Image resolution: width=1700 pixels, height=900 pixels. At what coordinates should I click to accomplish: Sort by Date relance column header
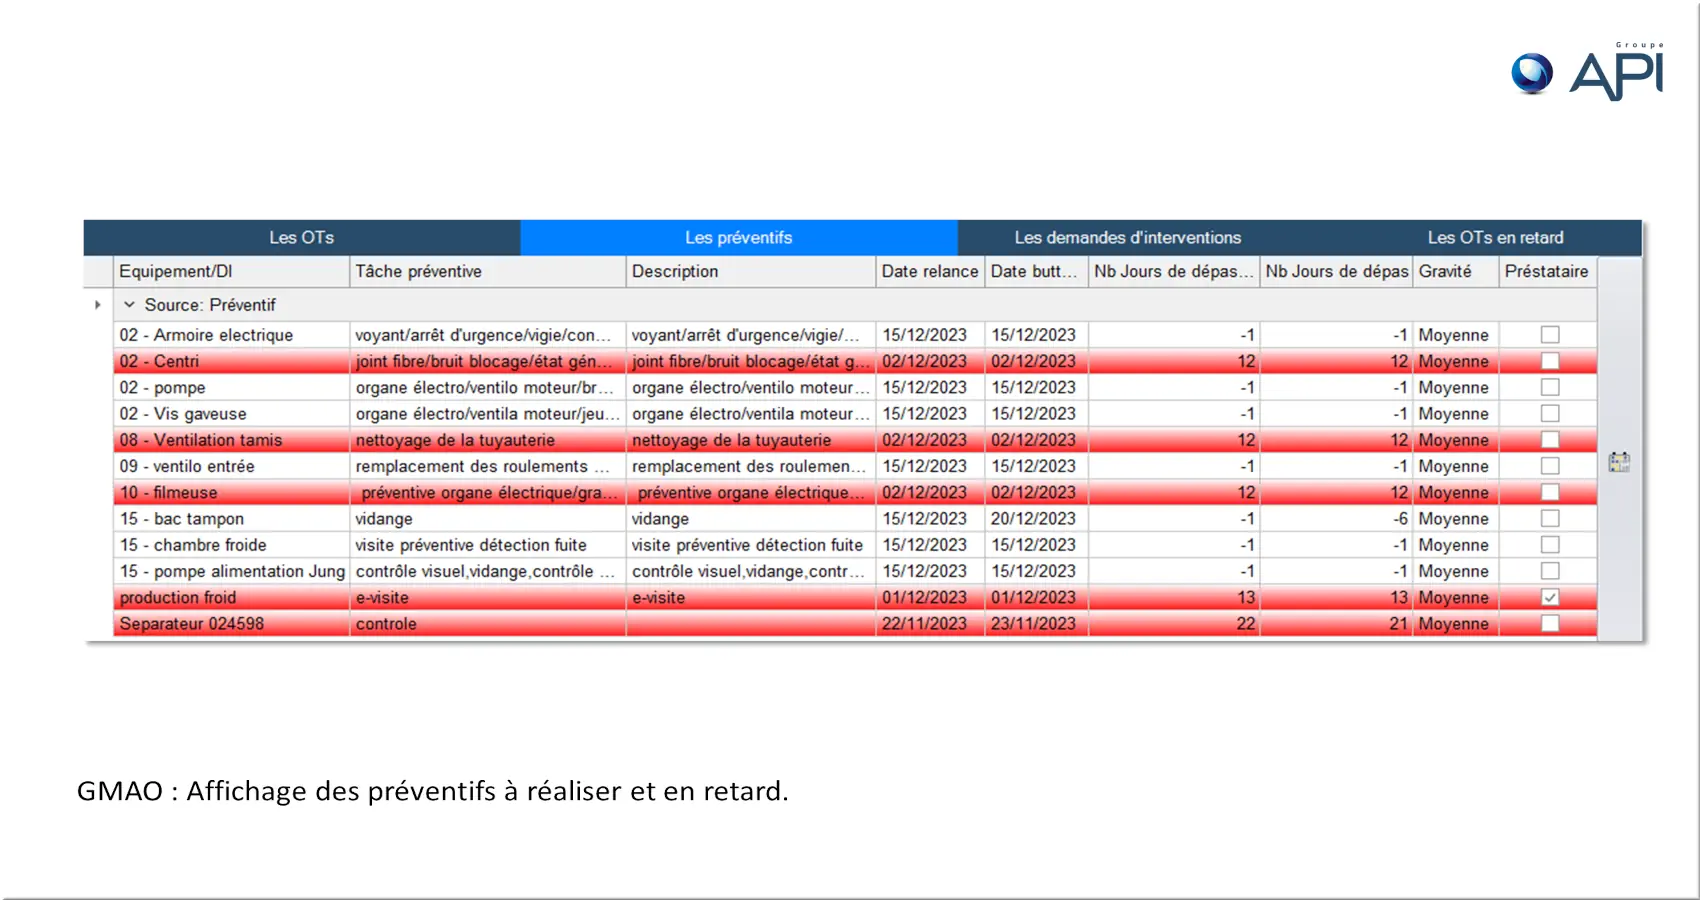pos(930,271)
